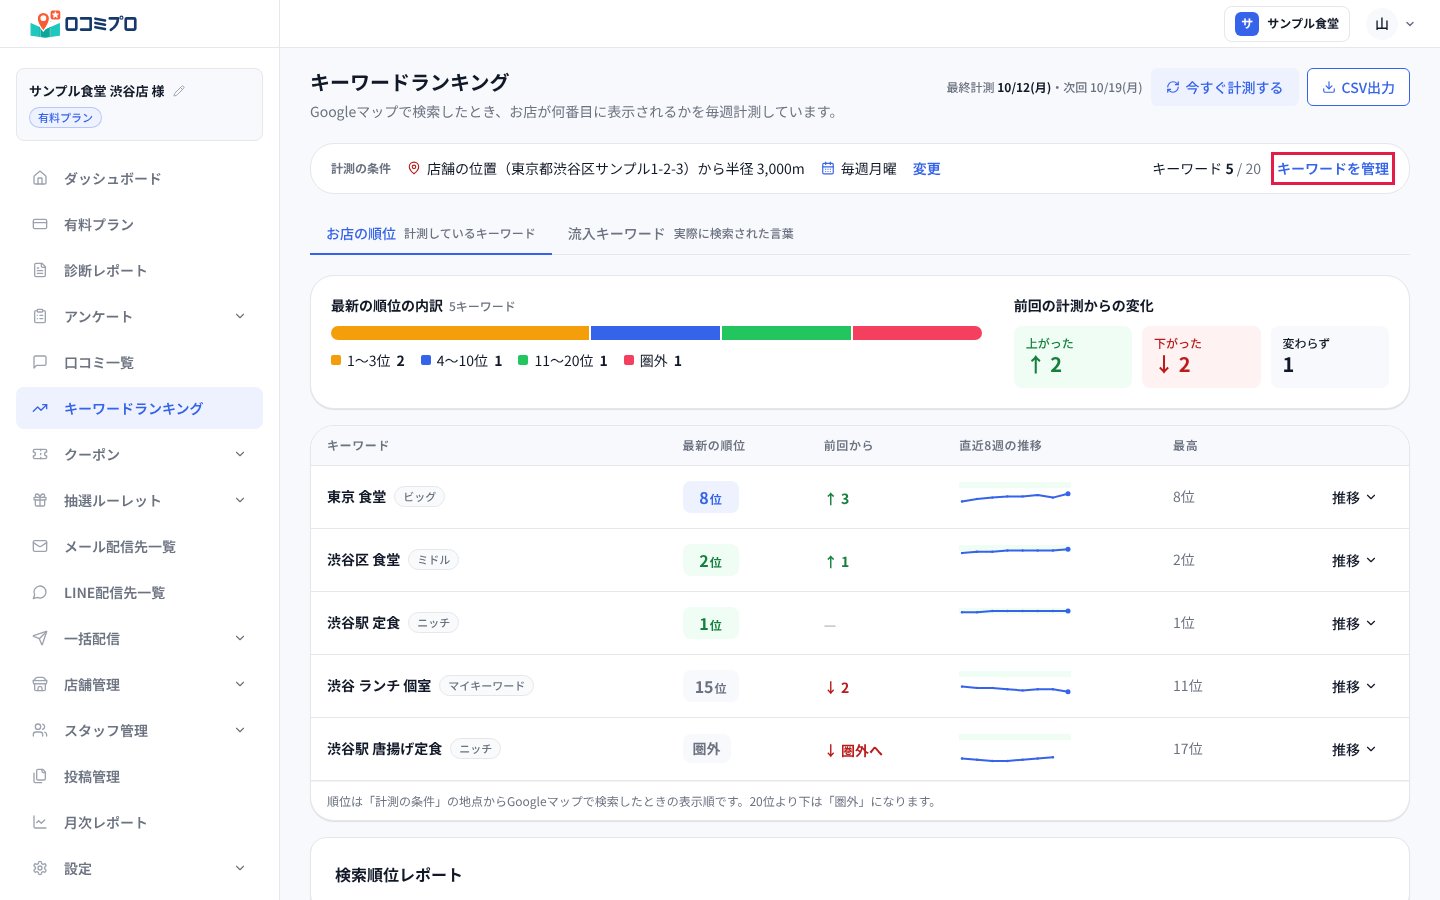Click the CSV出力 button
This screenshot has width=1440, height=900.
1358,87
